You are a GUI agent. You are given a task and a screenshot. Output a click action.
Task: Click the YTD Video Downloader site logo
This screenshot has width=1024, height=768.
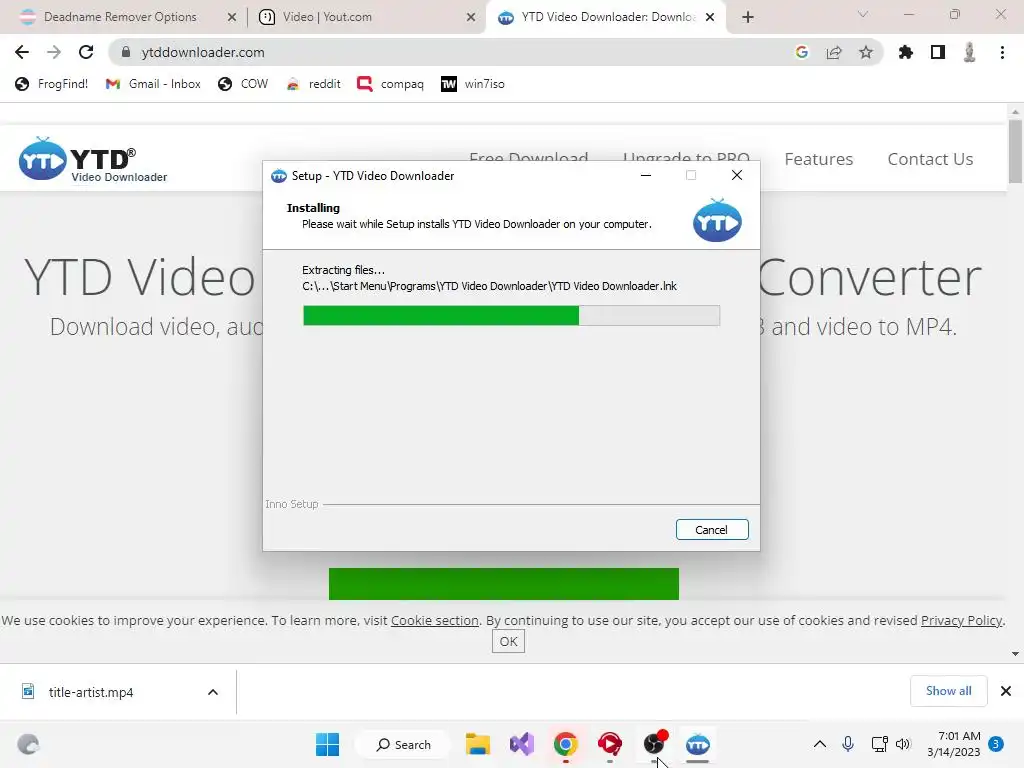[x=93, y=160]
